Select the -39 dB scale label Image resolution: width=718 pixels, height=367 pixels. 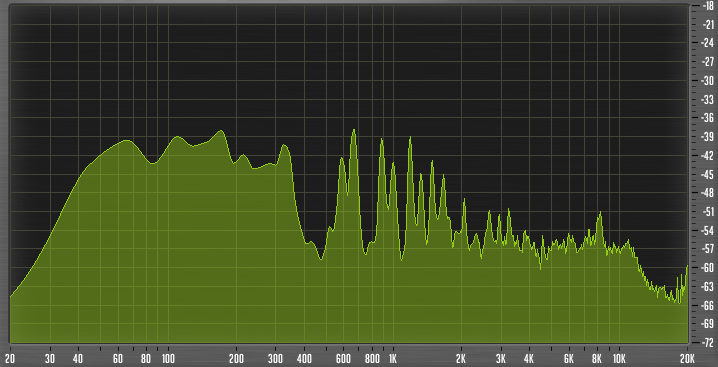click(706, 137)
